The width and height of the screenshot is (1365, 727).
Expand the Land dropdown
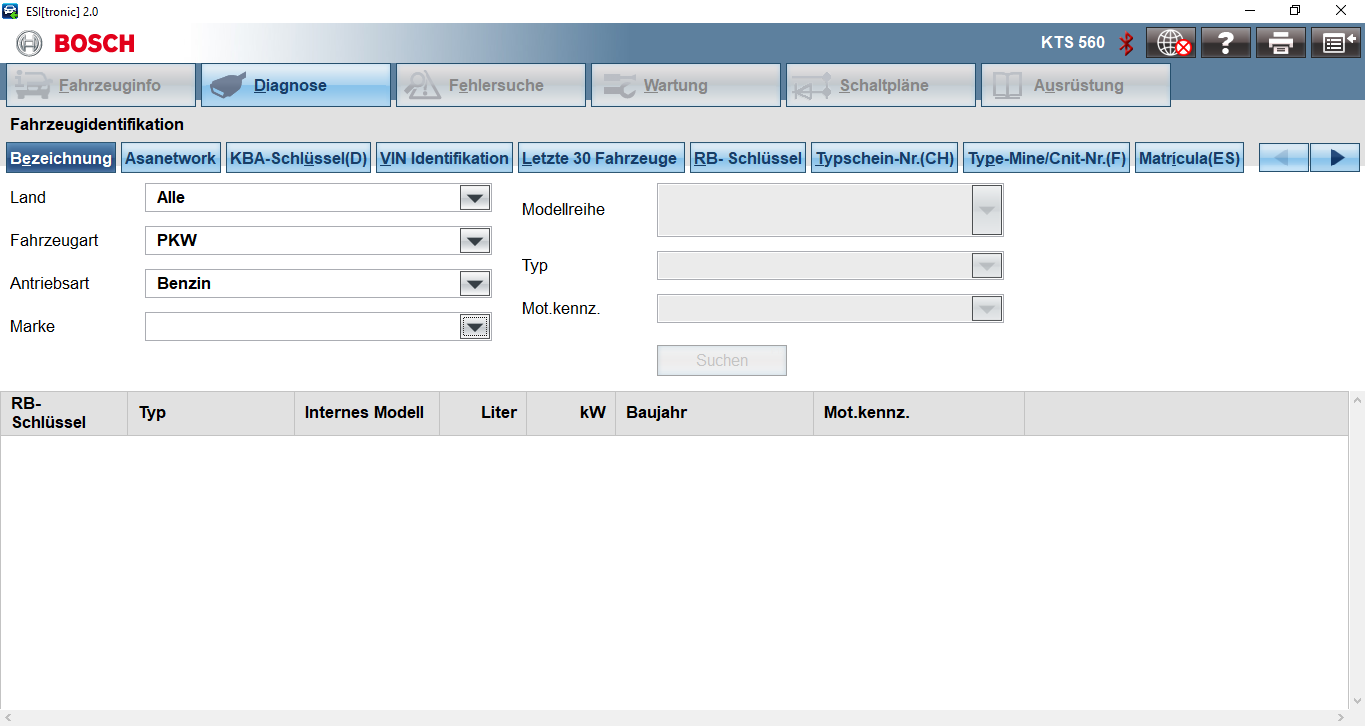[474, 198]
